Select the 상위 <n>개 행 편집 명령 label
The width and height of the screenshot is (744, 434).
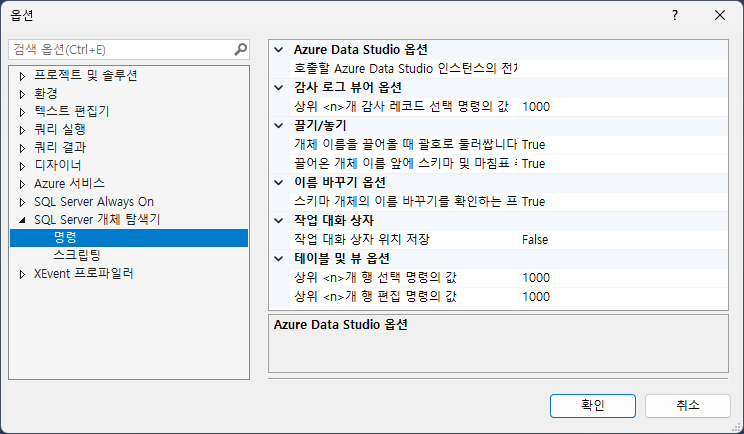tap(375, 296)
